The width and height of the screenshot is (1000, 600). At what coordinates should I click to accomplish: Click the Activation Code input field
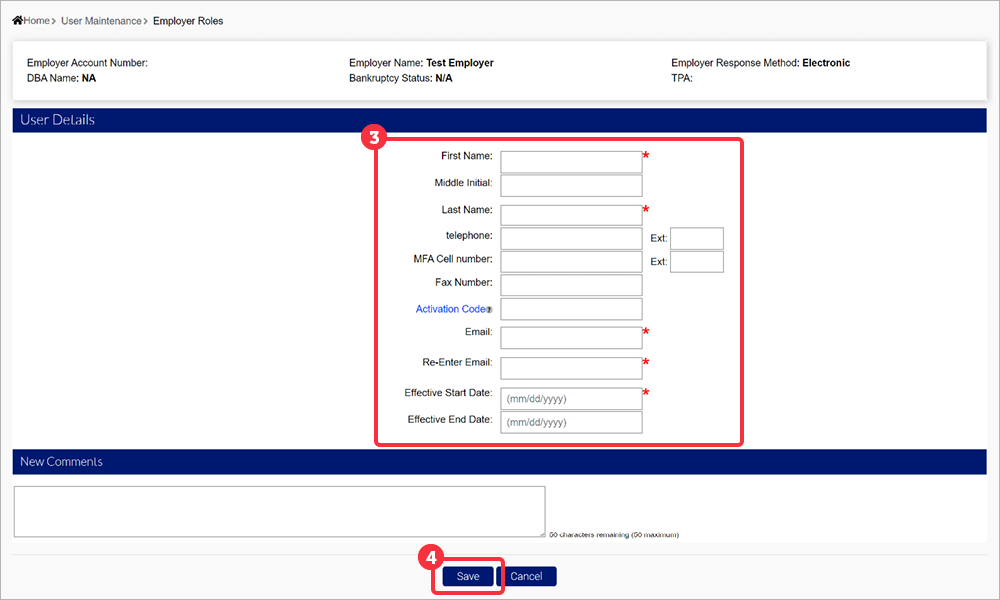pyautogui.click(x=570, y=309)
